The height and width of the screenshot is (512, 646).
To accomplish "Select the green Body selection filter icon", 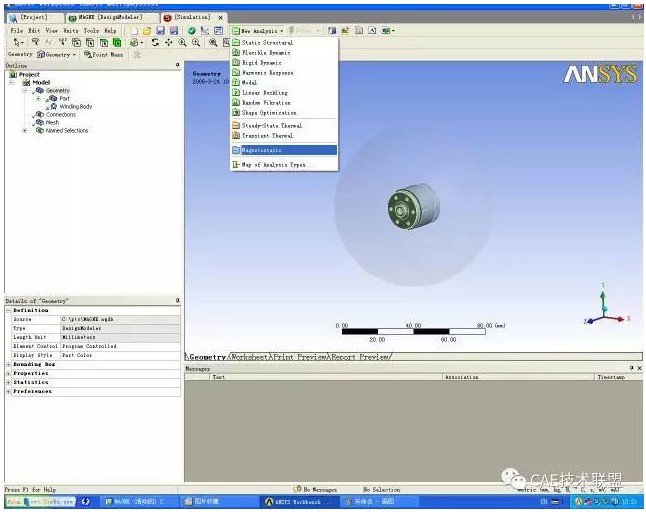I will [117, 42].
